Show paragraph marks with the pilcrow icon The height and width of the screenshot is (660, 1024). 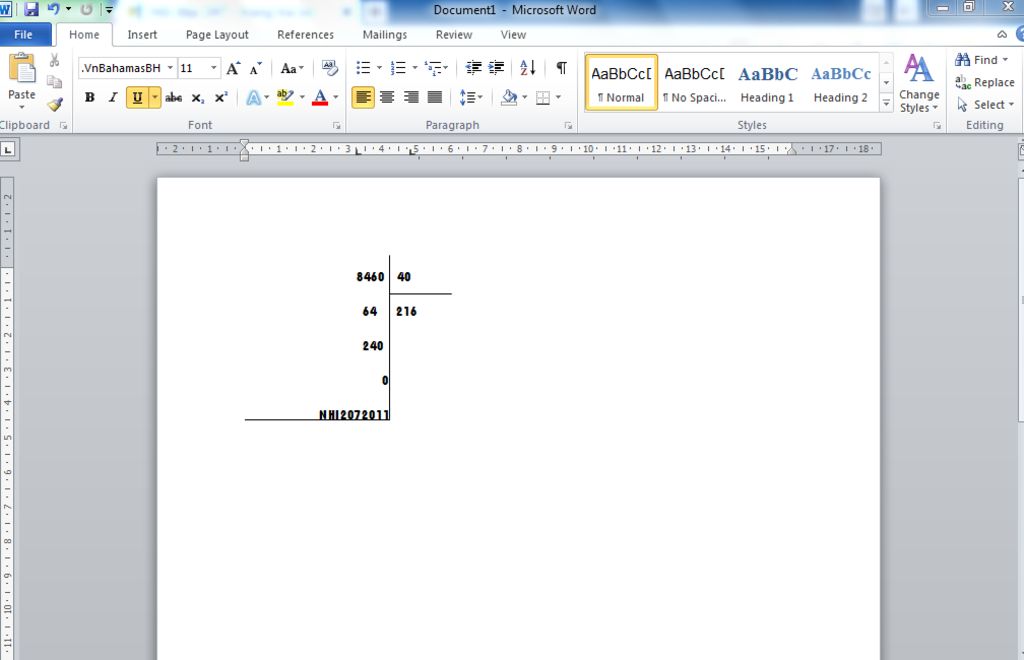(x=561, y=67)
